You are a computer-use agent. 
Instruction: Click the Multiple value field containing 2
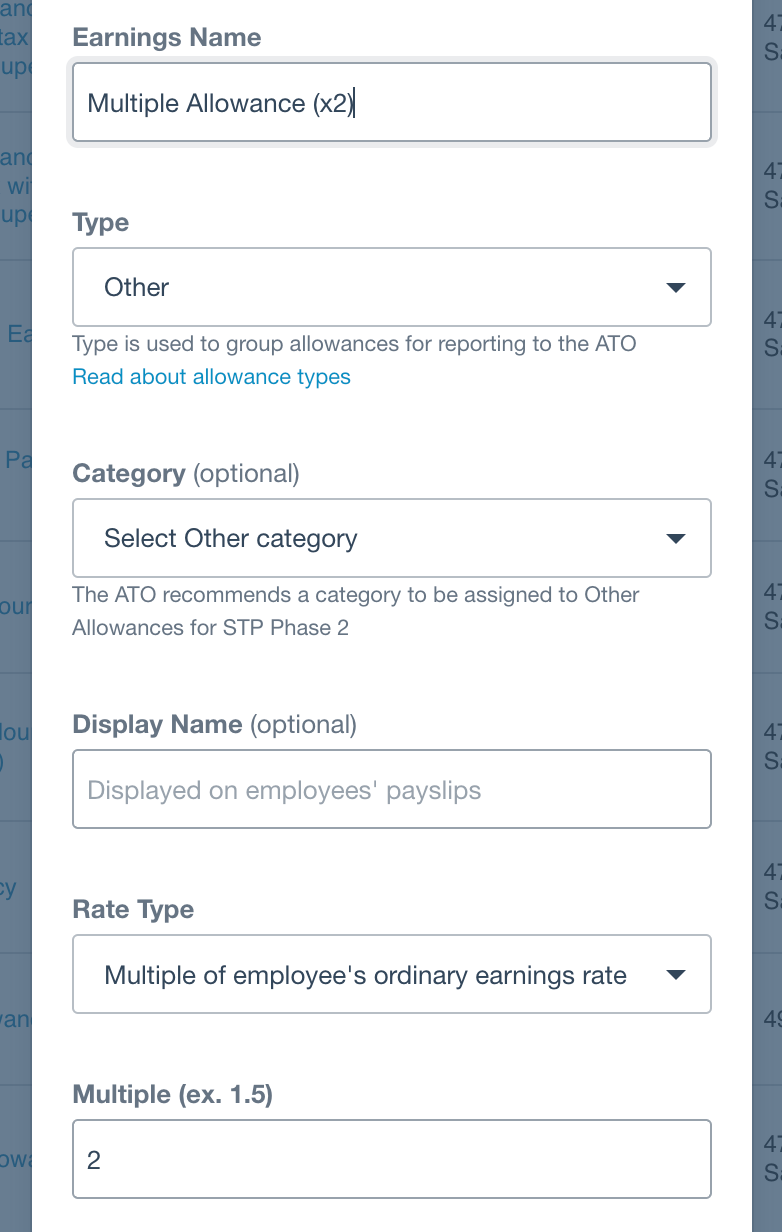(391, 1159)
